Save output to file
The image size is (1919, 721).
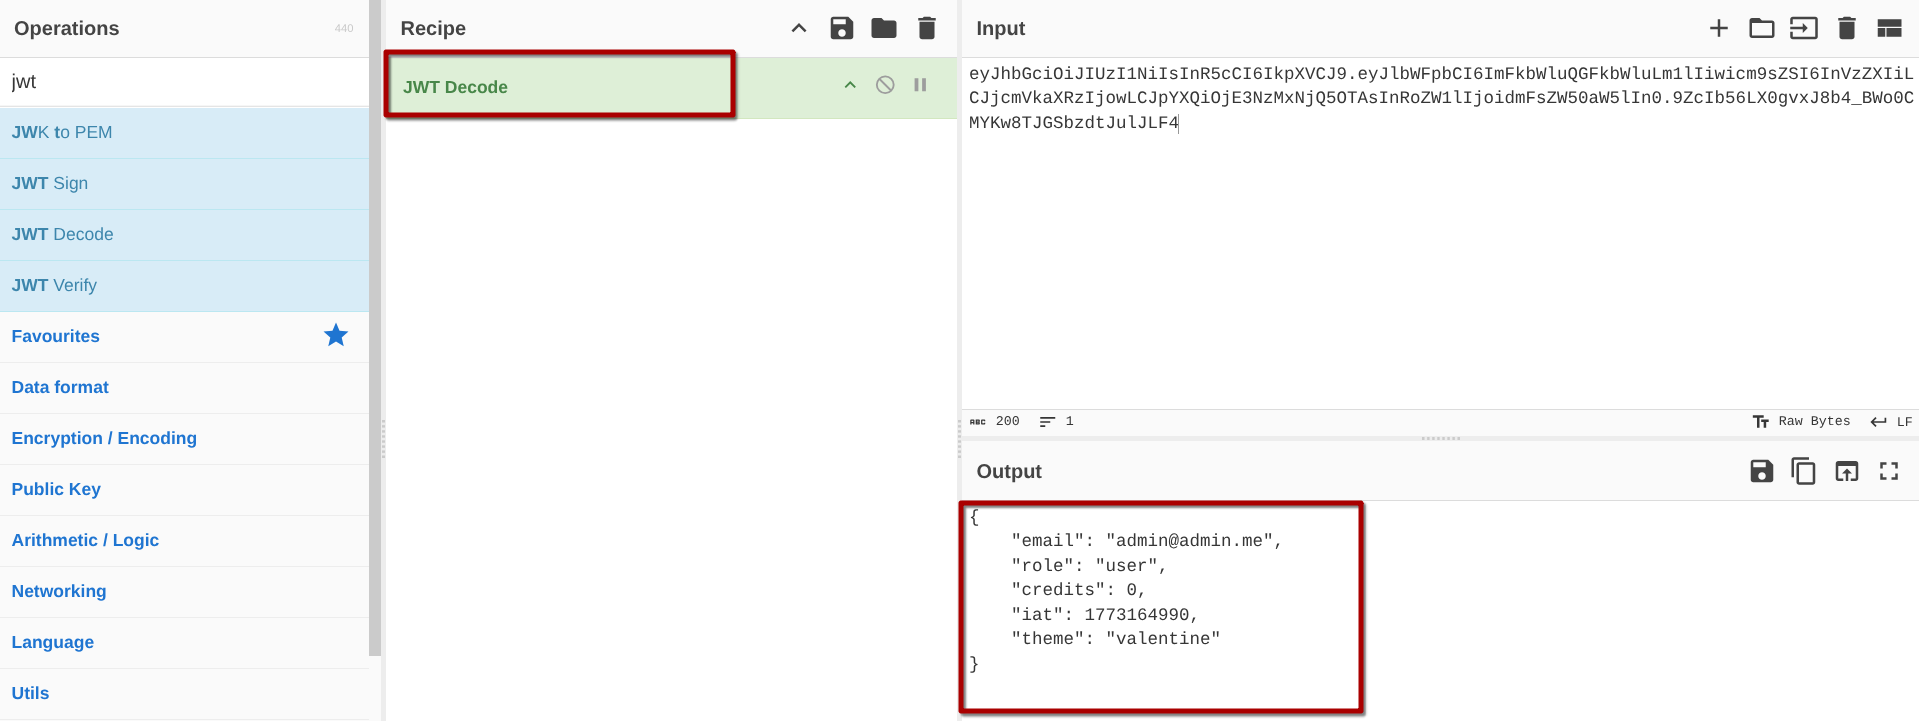pyautogui.click(x=1761, y=471)
